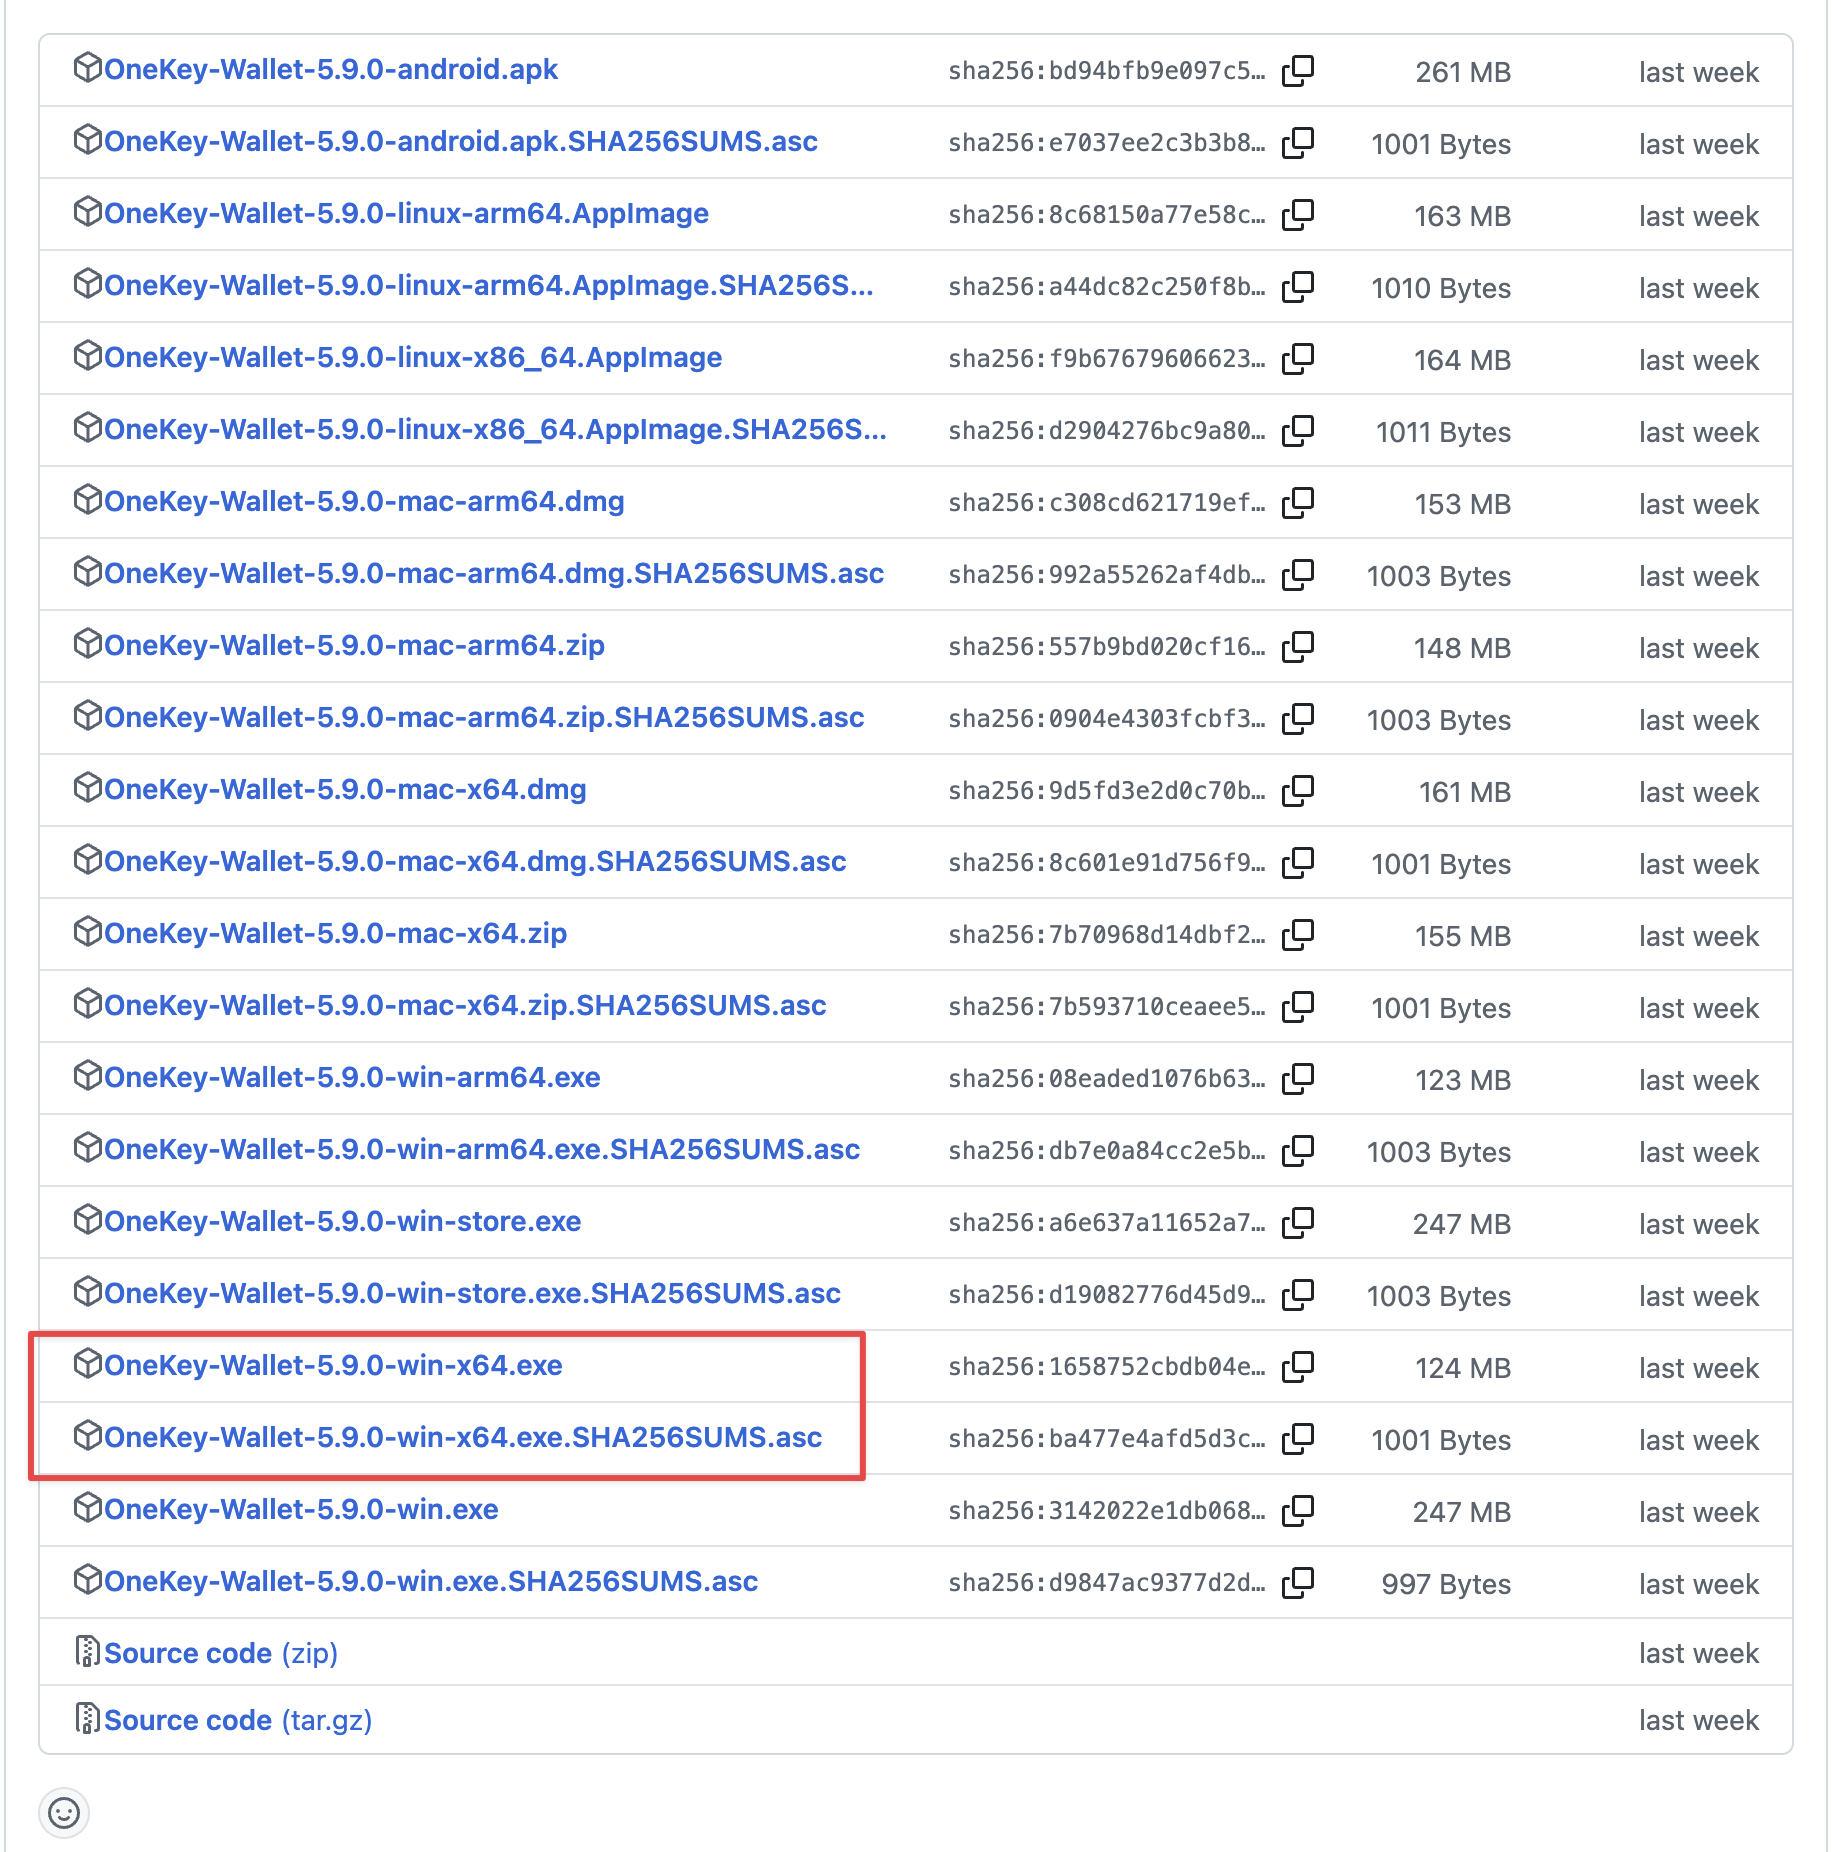This screenshot has width=1832, height=1852.
Task: Download Source code (zip)
Action: click(221, 1653)
